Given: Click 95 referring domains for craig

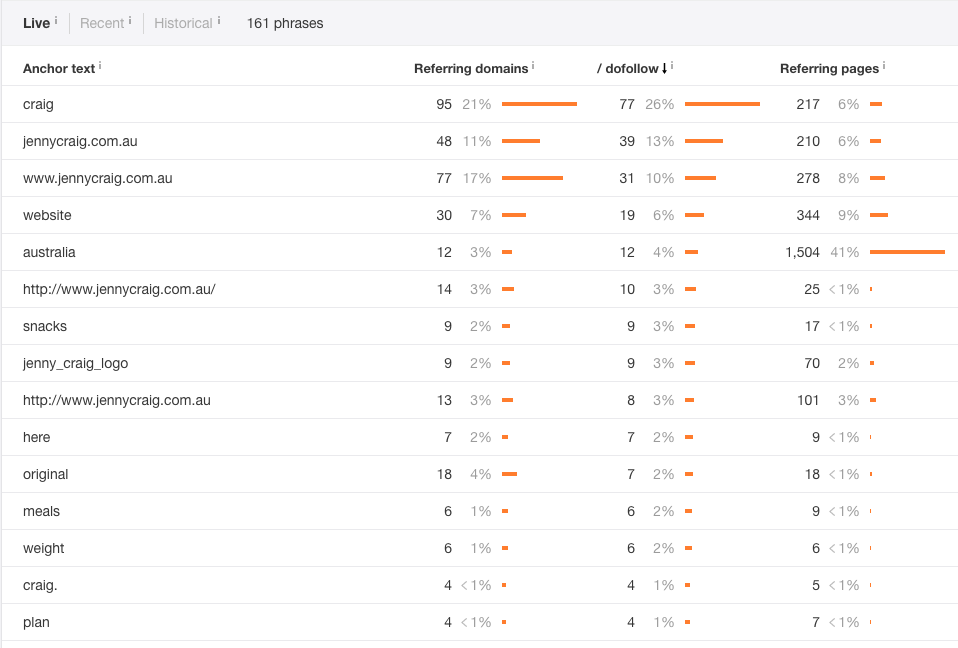Looking at the screenshot, I should (x=444, y=104).
